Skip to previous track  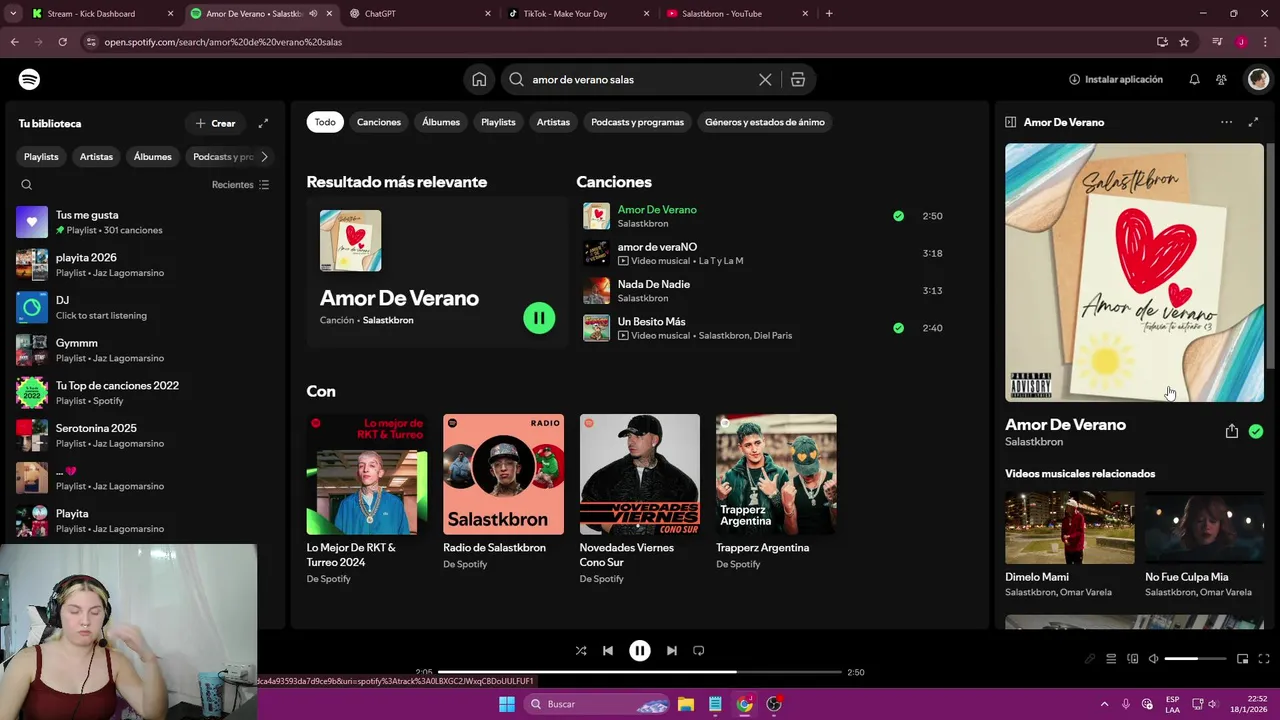point(608,650)
